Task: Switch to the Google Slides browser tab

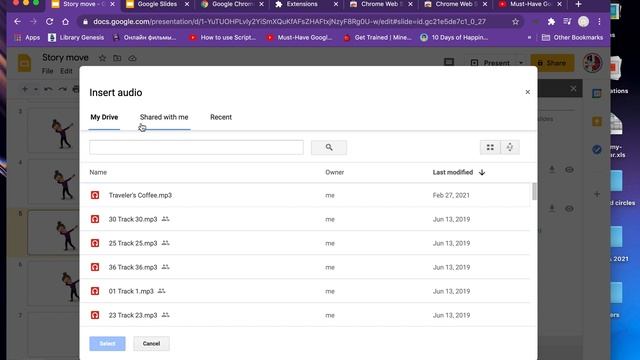Action: point(158,4)
